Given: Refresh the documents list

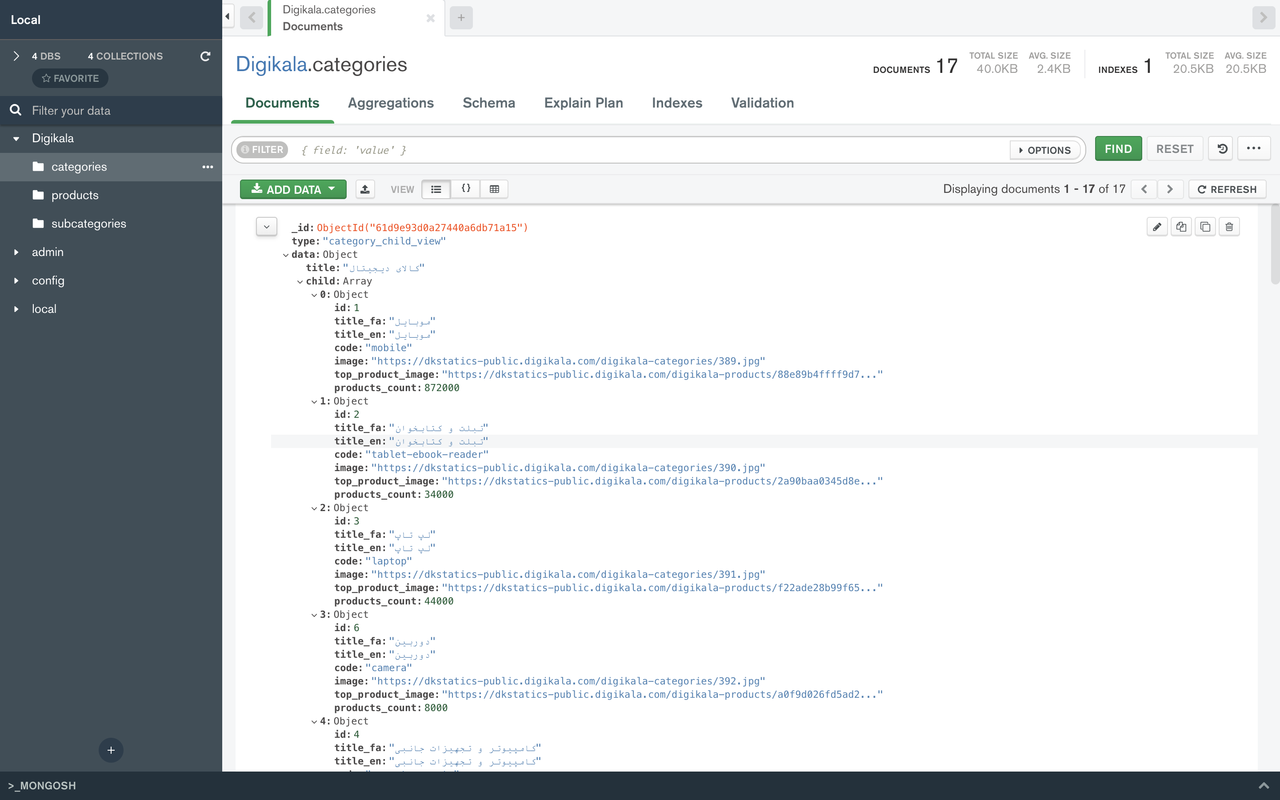Looking at the screenshot, I should 1228,189.
